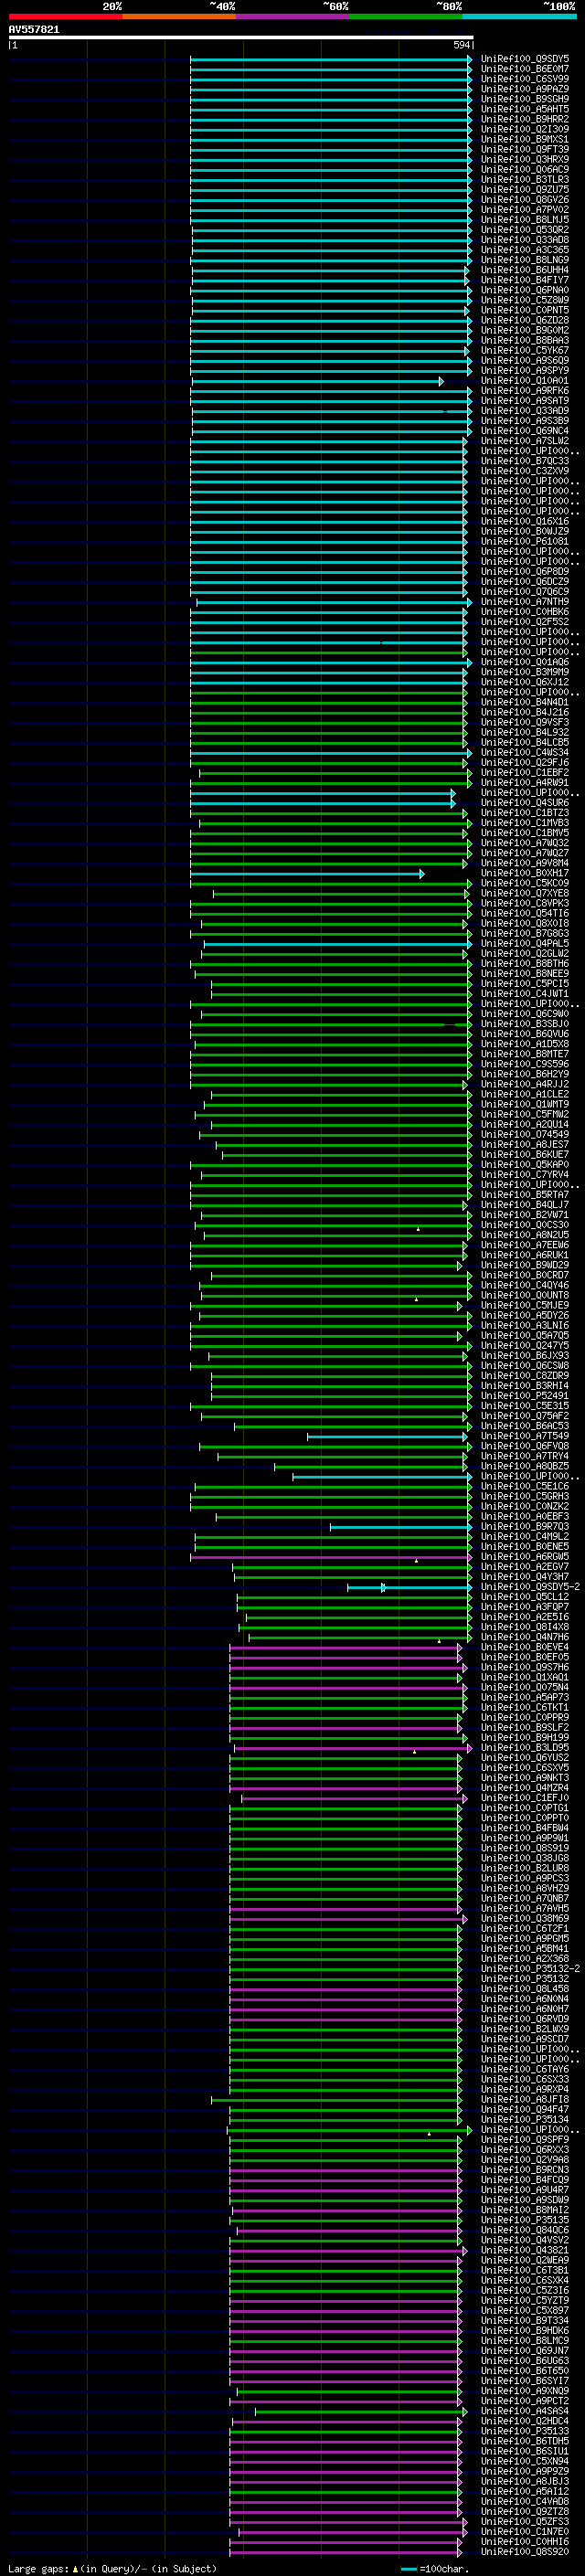Select label UniRef100_B6KUE7
The image size is (585, 2576).
pos(525,1154)
